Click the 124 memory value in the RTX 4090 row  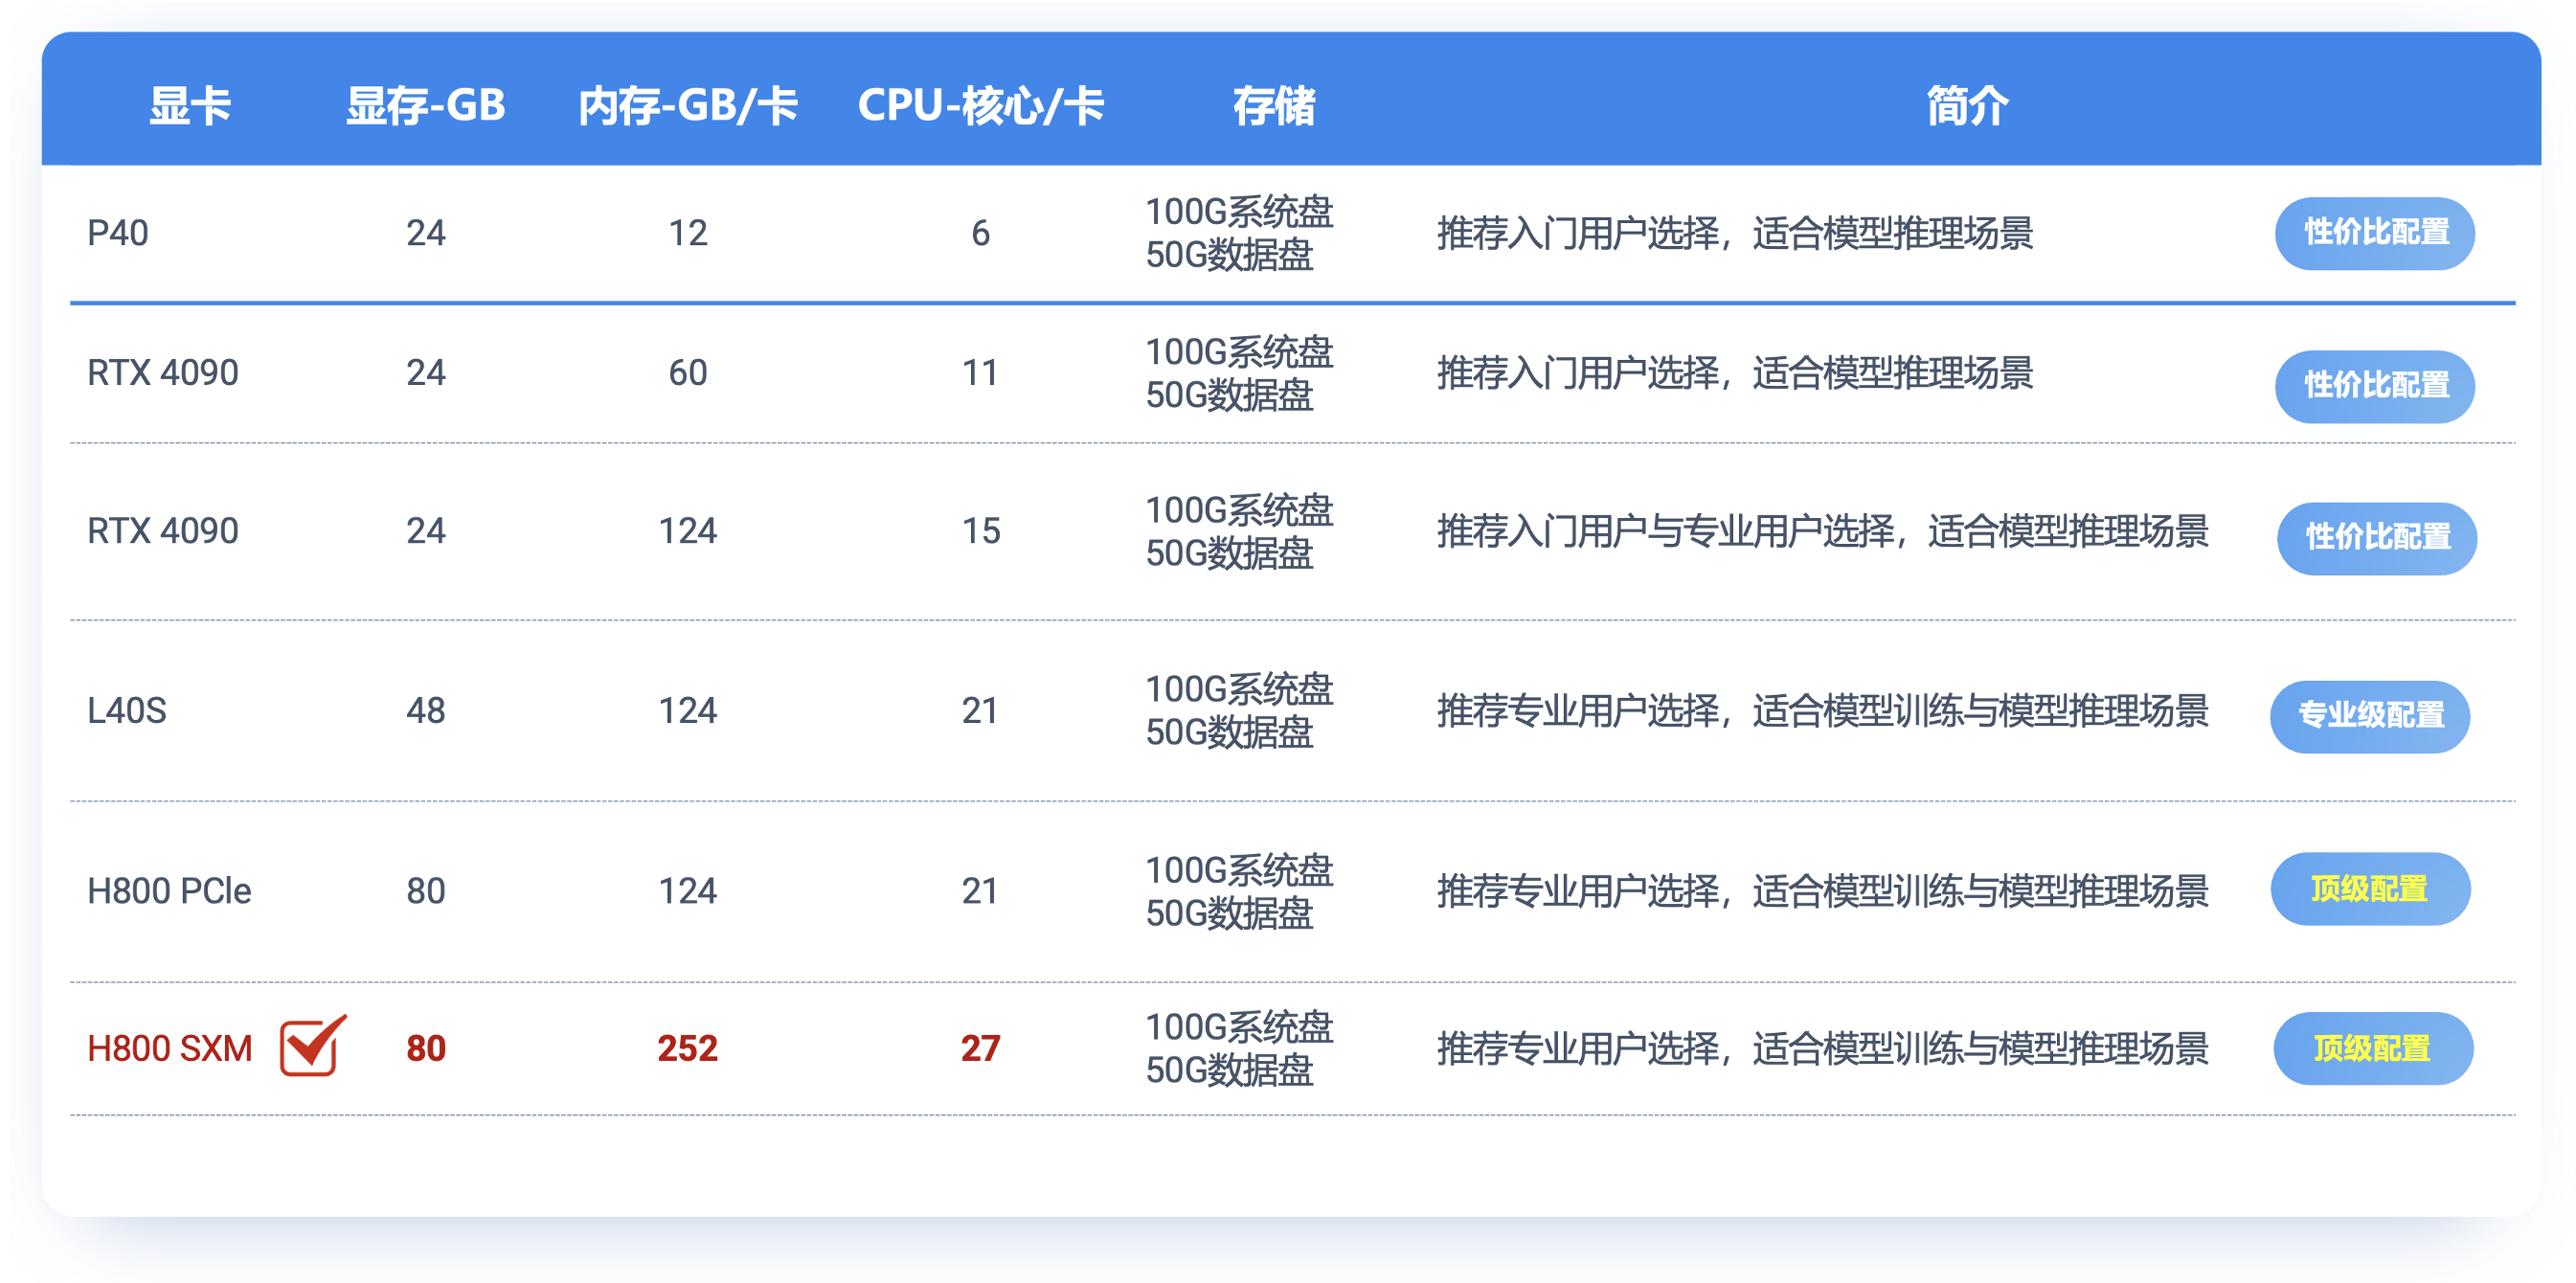pyautogui.click(x=688, y=531)
